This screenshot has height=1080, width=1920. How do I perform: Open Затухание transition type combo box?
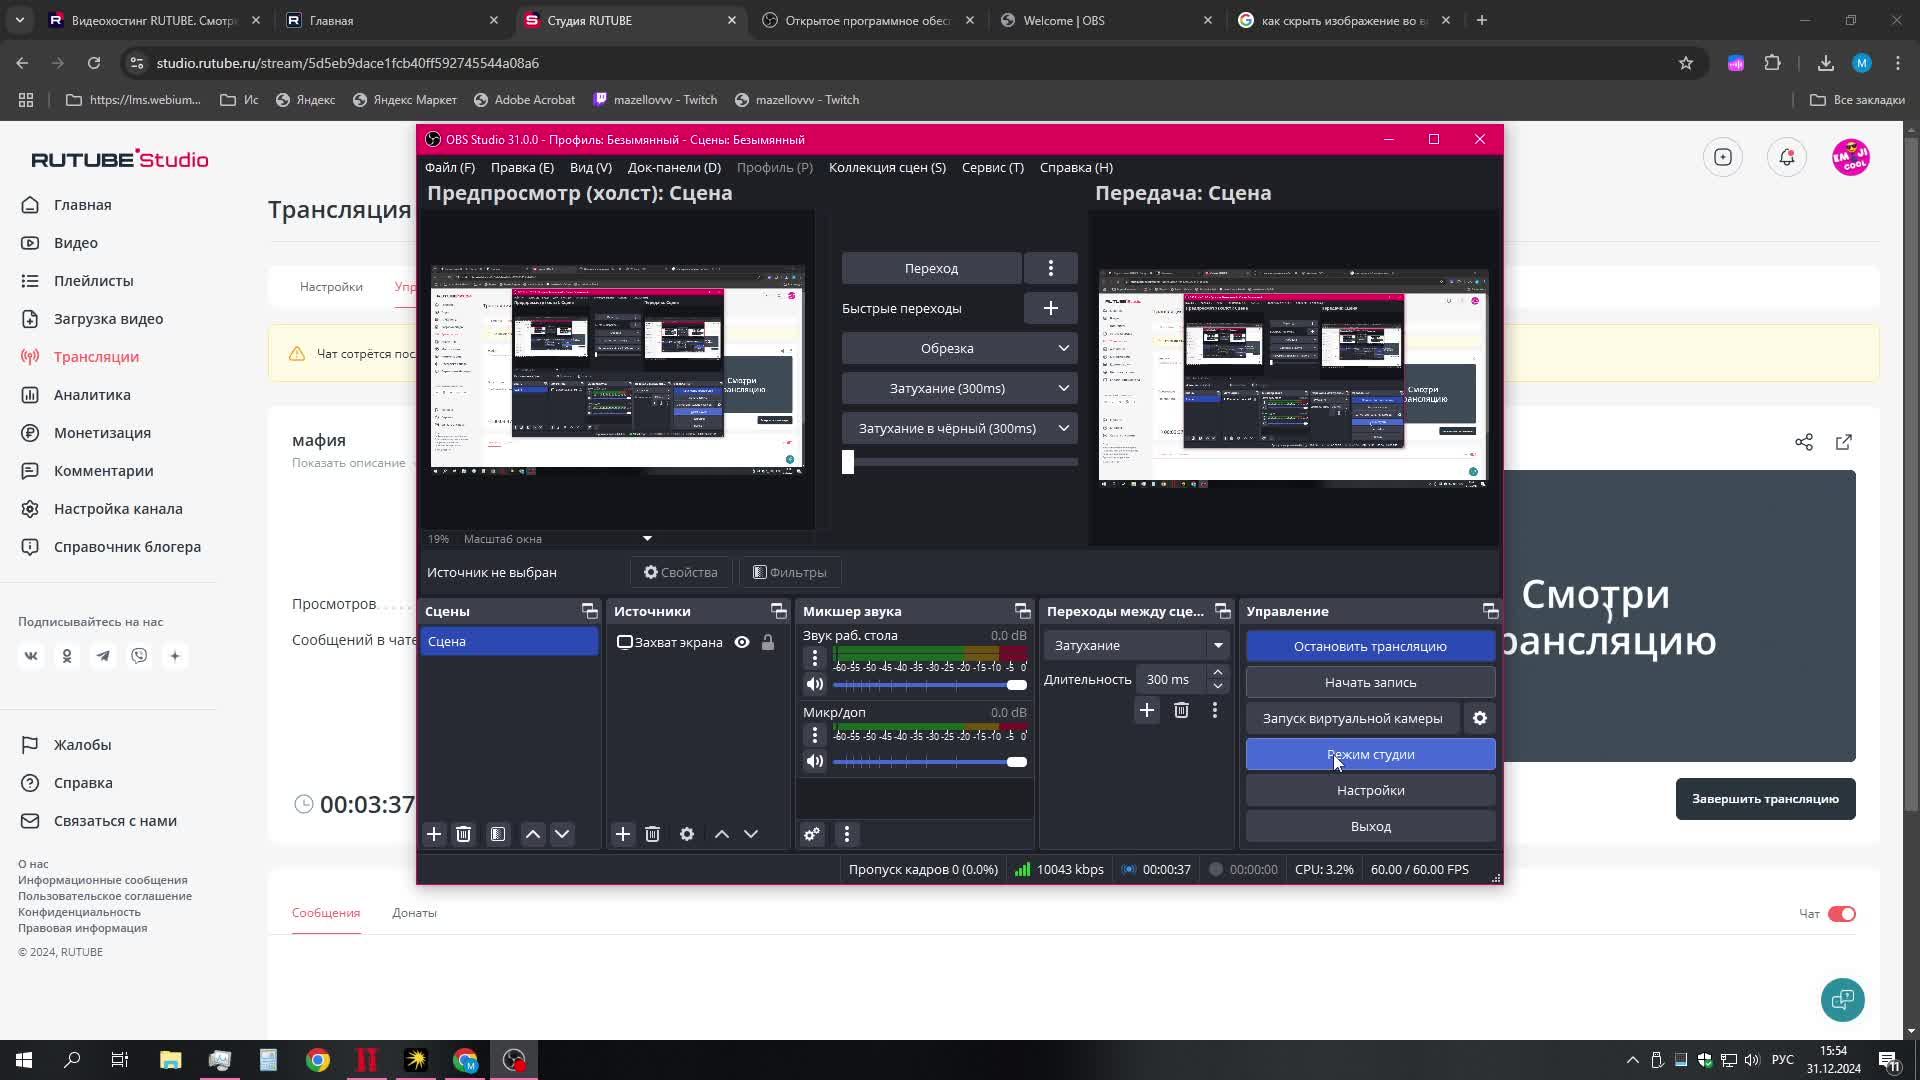tap(1136, 645)
